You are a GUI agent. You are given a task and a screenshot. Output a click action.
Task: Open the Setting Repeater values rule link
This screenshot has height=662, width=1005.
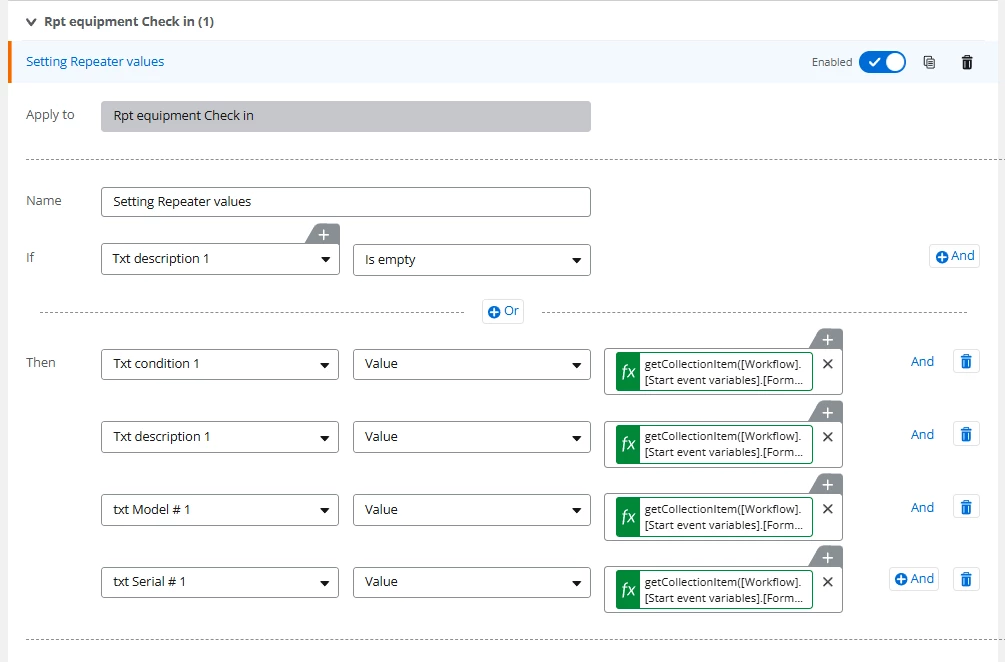pyautogui.click(x=95, y=62)
